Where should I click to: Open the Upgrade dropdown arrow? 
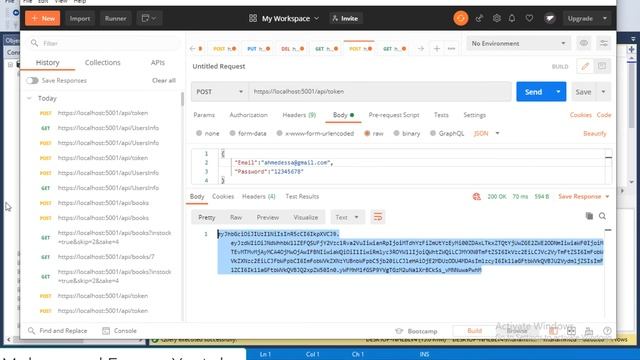605,18
